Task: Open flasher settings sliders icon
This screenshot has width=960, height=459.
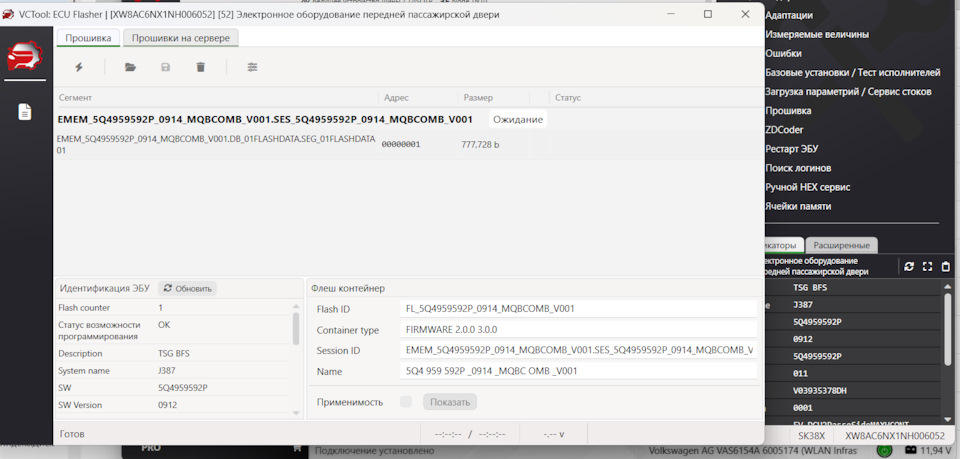Action: point(252,67)
